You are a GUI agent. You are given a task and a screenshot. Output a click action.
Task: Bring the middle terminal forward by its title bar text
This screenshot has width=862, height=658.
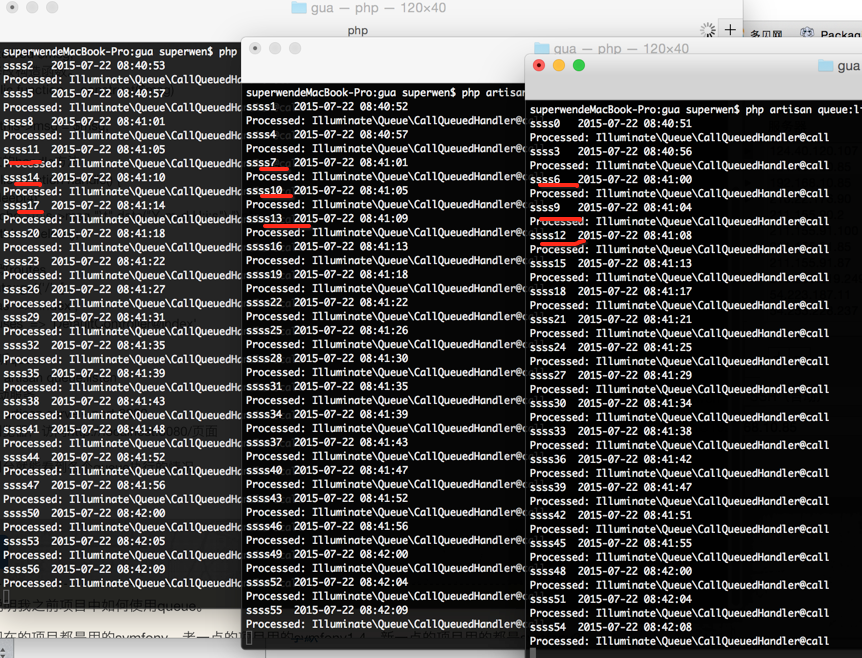pyautogui.click(x=621, y=48)
